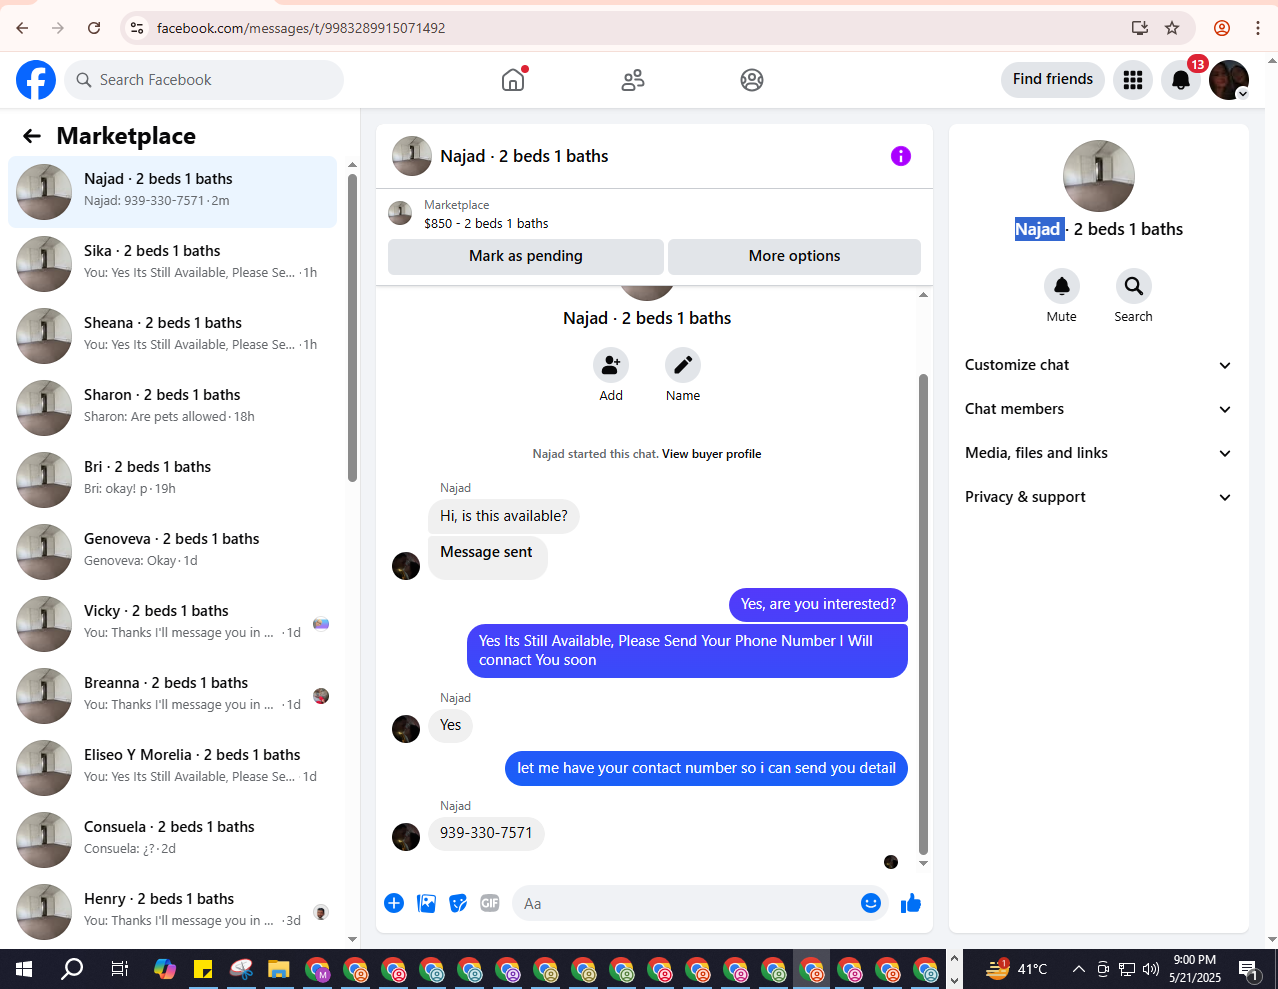Click the Name pencil edit icon
This screenshot has height=989, width=1278.
[683, 365]
